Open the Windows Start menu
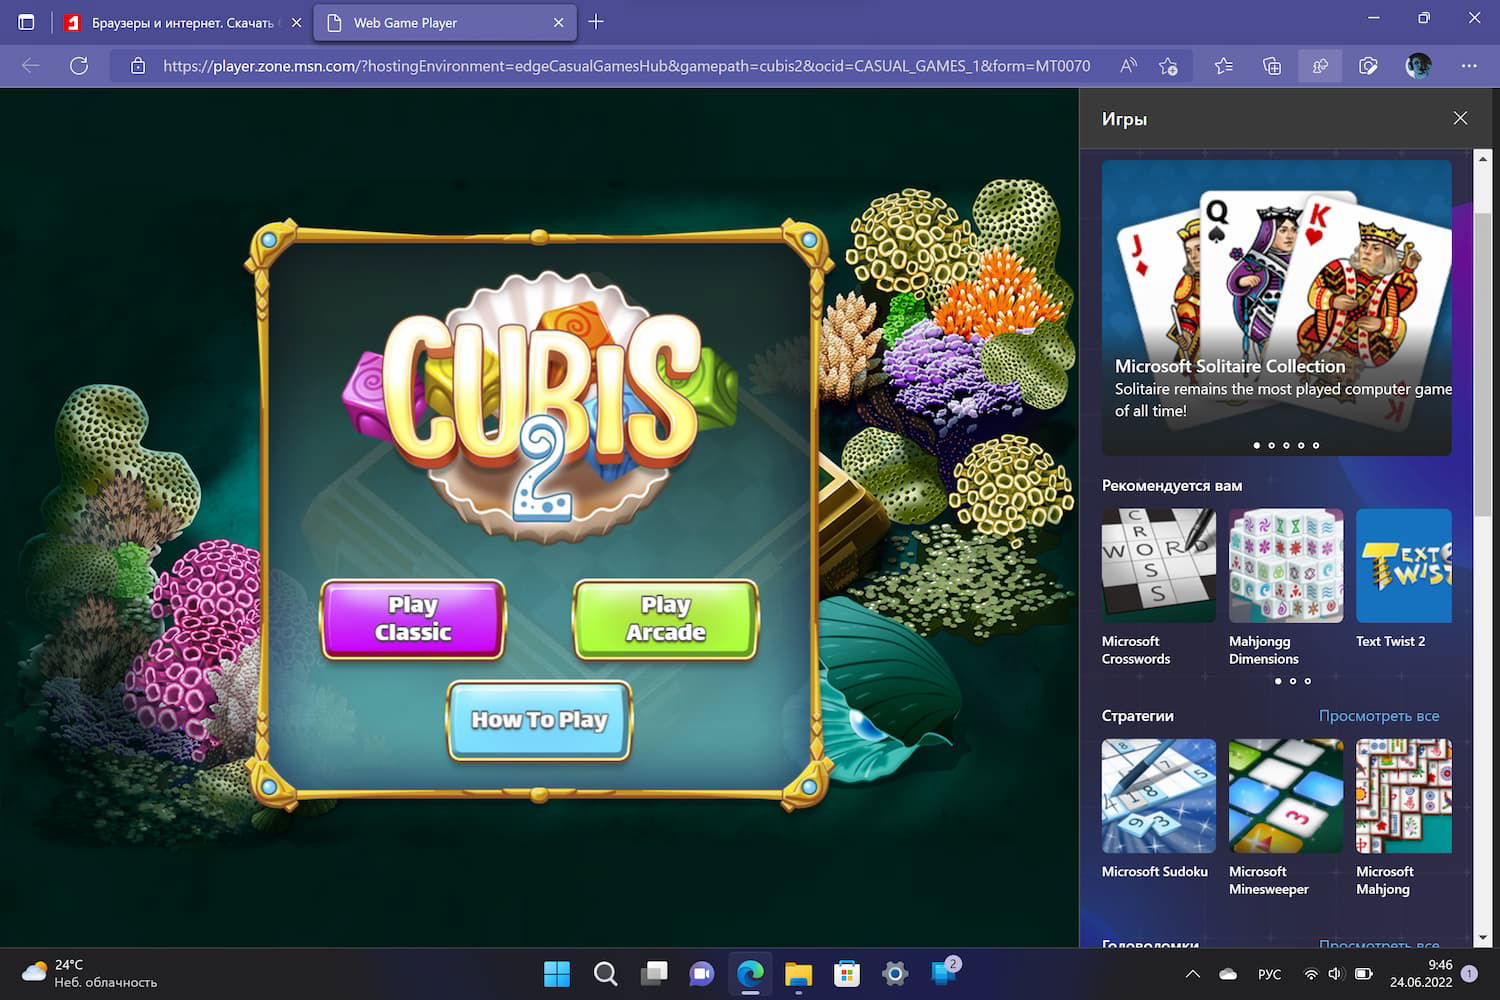 (557, 973)
